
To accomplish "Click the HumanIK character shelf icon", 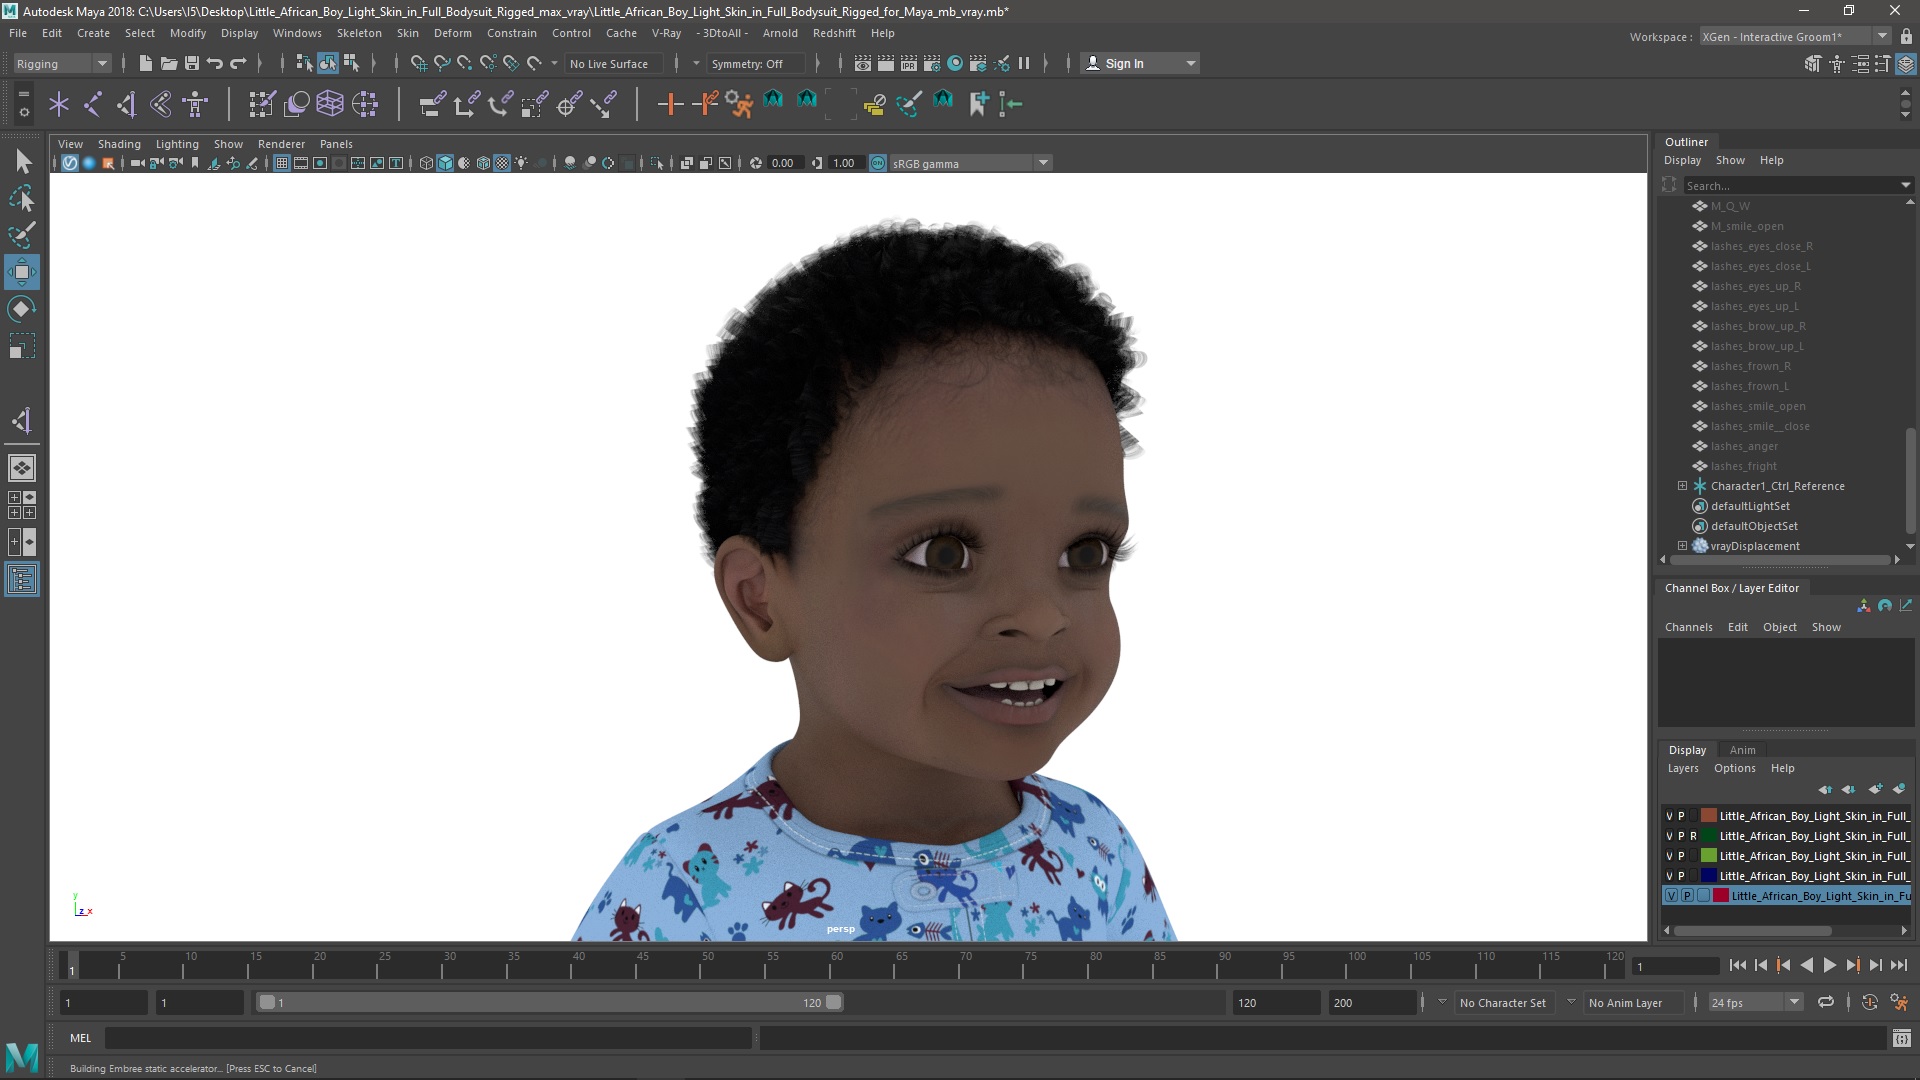I will tap(195, 104).
